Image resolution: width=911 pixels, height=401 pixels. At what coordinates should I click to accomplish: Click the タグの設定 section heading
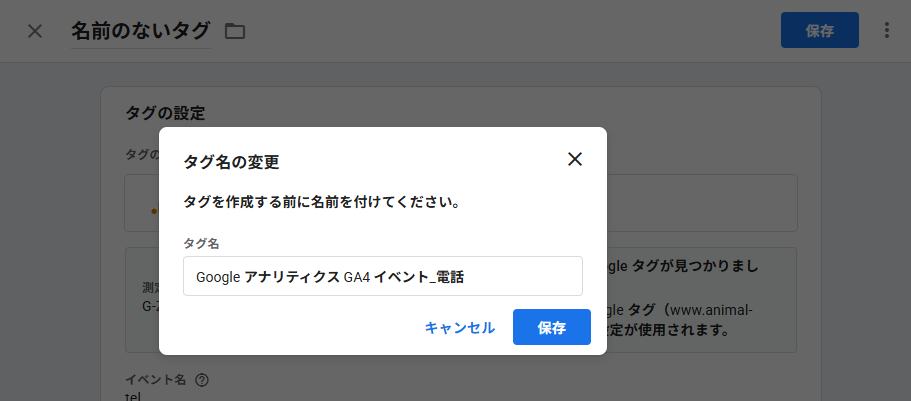tap(165, 114)
